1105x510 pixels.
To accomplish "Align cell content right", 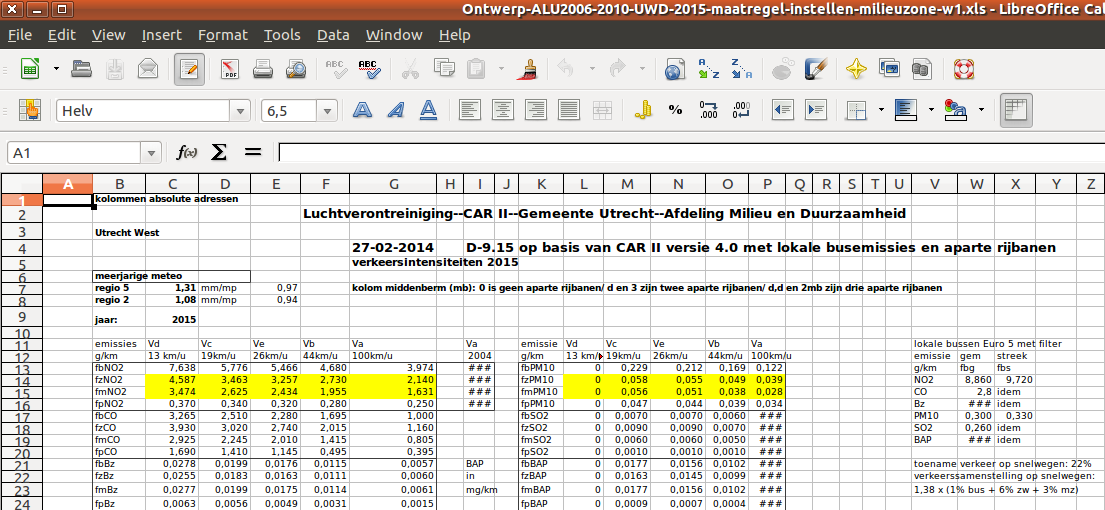I will click(x=536, y=110).
